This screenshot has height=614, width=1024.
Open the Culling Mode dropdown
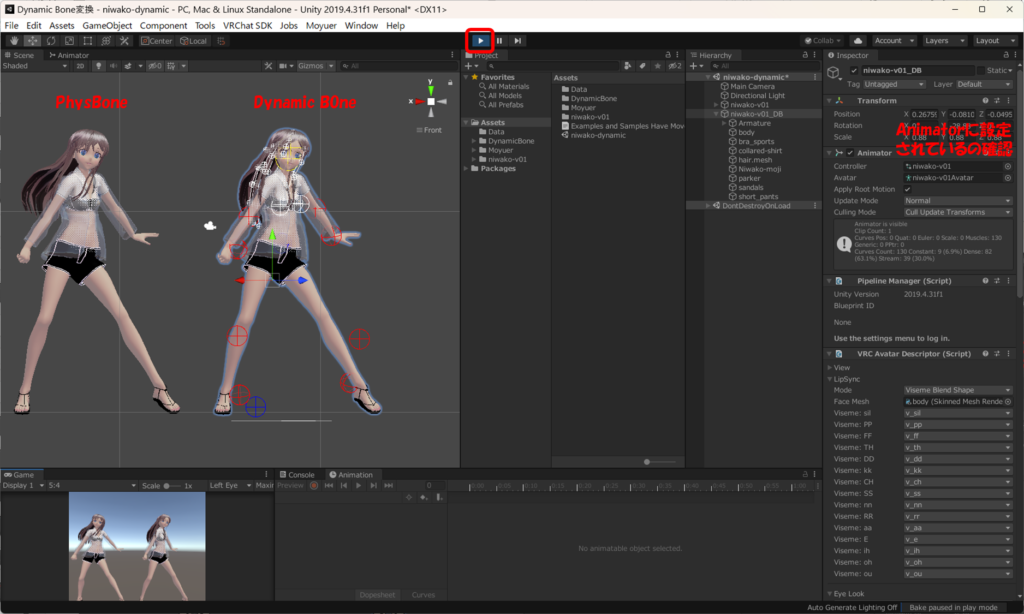tap(958, 212)
